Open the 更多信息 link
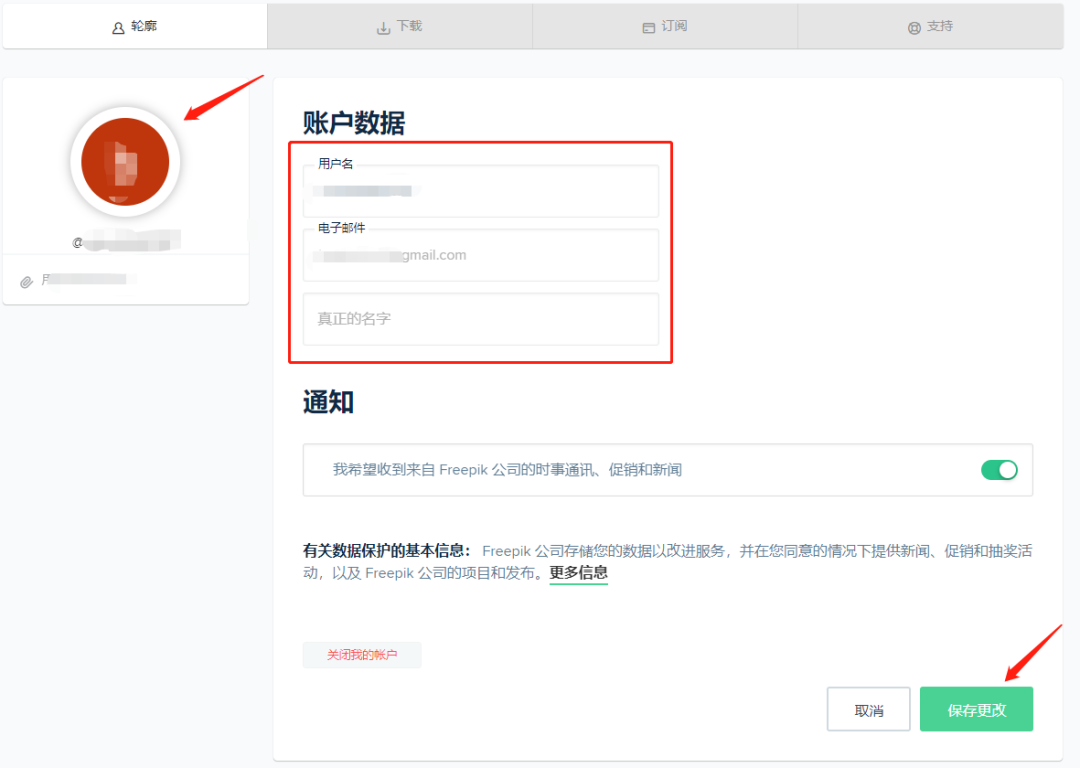Image resolution: width=1080 pixels, height=768 pixels. [x=578, y=573]
